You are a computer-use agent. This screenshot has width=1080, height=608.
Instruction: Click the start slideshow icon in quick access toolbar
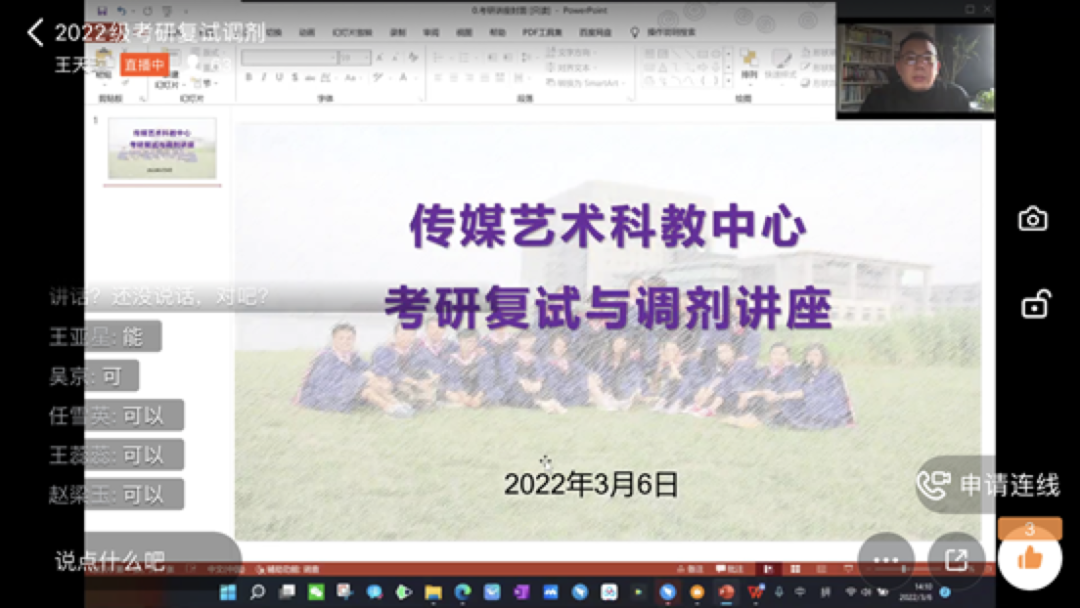(x=167, y=11)
